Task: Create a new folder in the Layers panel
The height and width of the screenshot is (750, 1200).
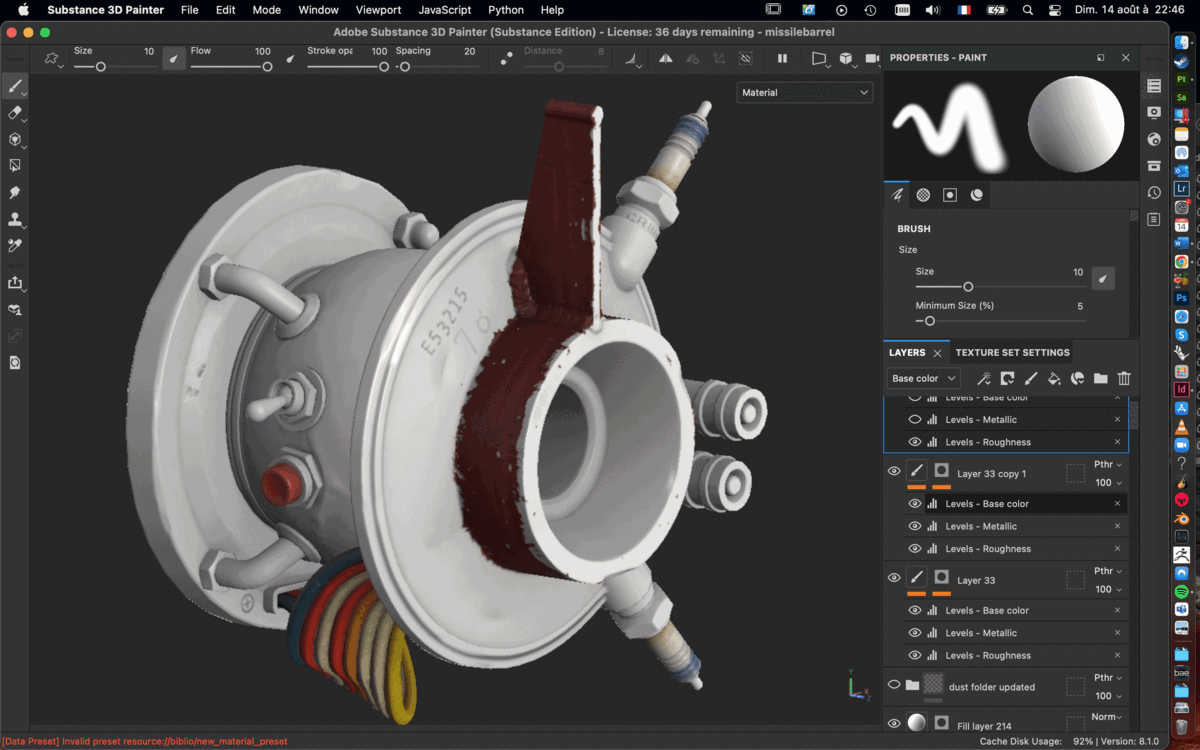Action: 1100,378
